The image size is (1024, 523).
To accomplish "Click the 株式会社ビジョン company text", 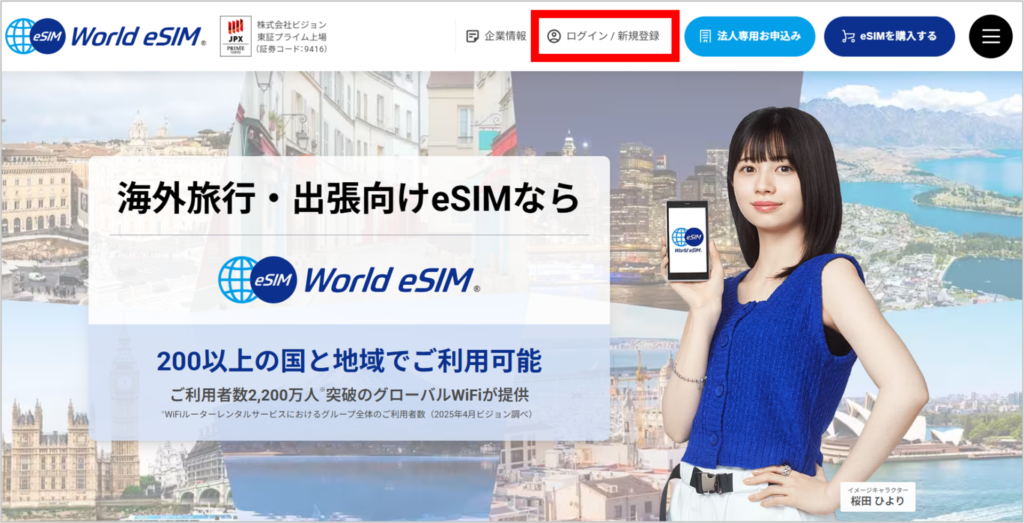I will (292, 25).
